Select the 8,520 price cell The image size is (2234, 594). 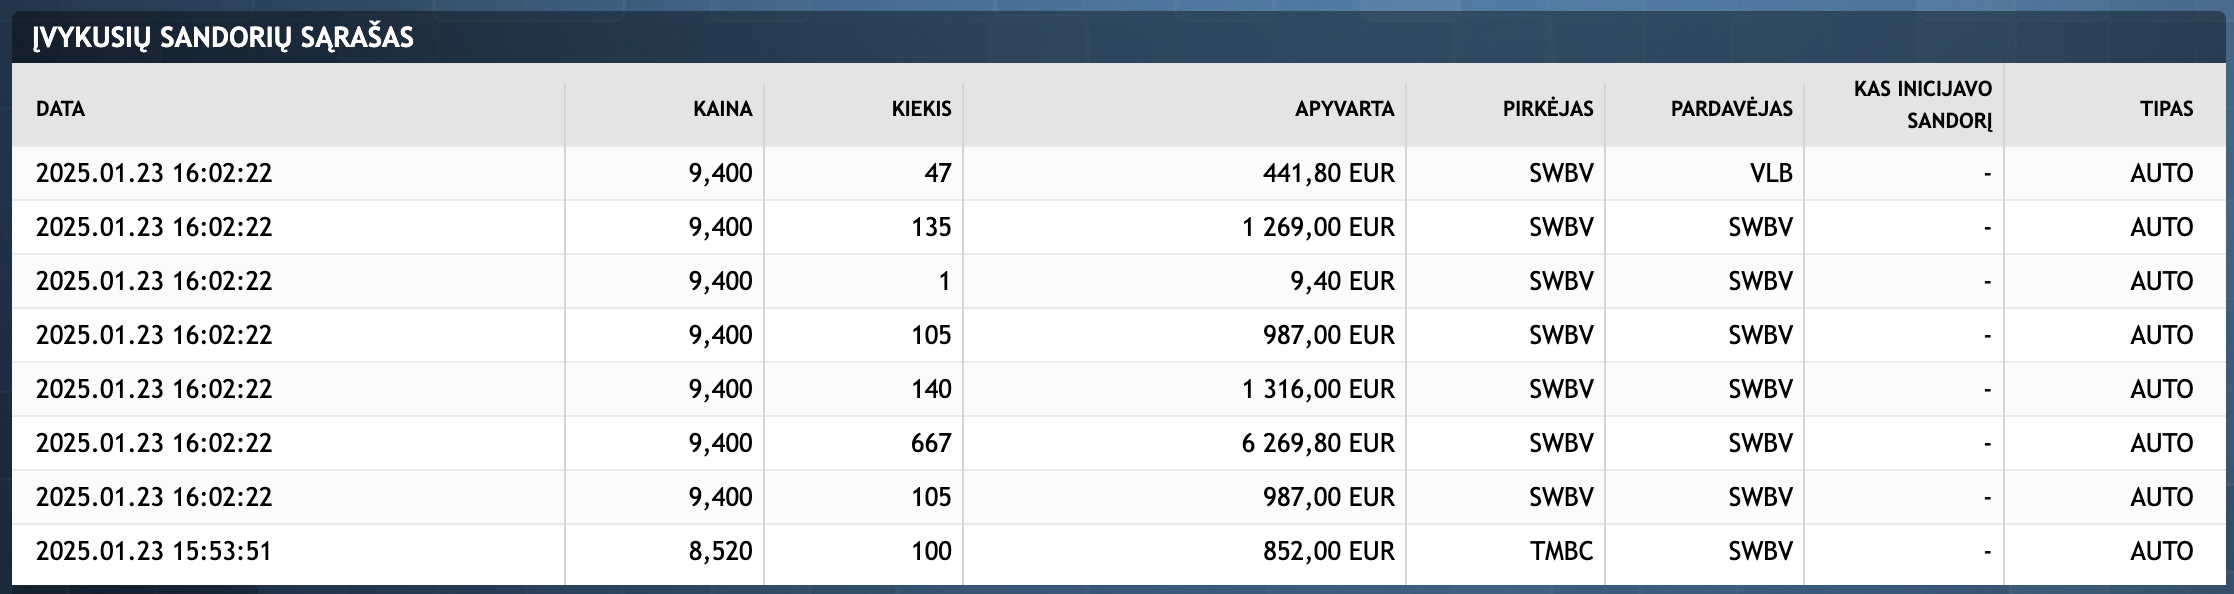tap(720, 551)
